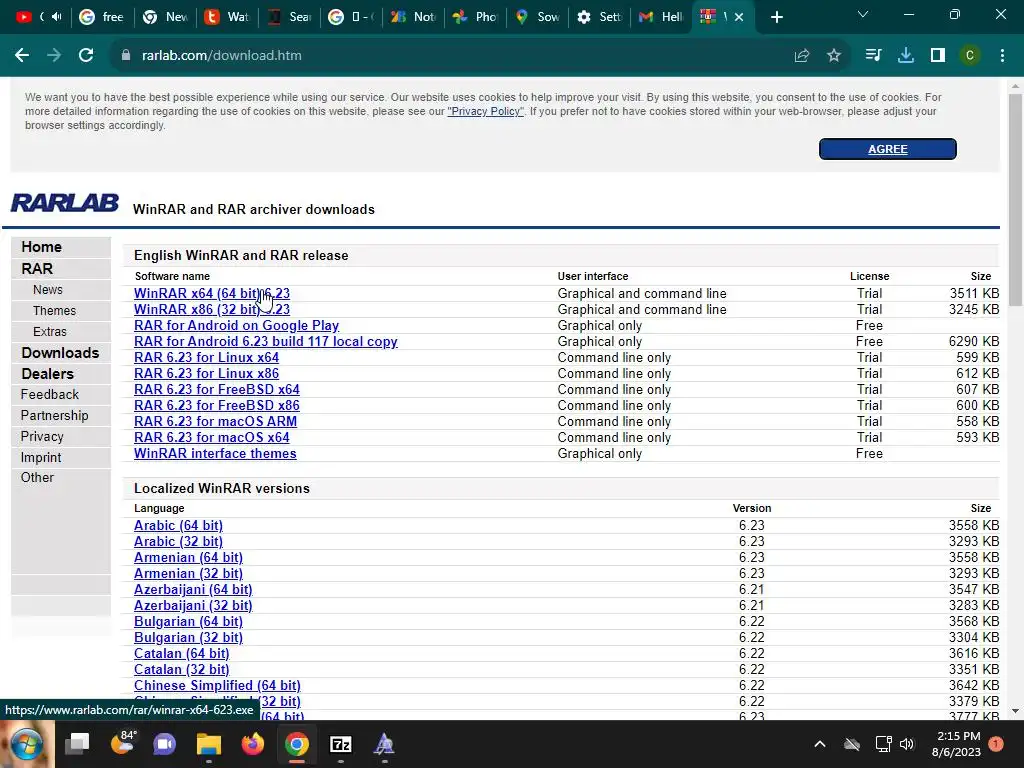Image resolution: width=1024 pixels, height=768 pixels.
Task: Open Downloads in the sidebar
Action: (60, 353)
